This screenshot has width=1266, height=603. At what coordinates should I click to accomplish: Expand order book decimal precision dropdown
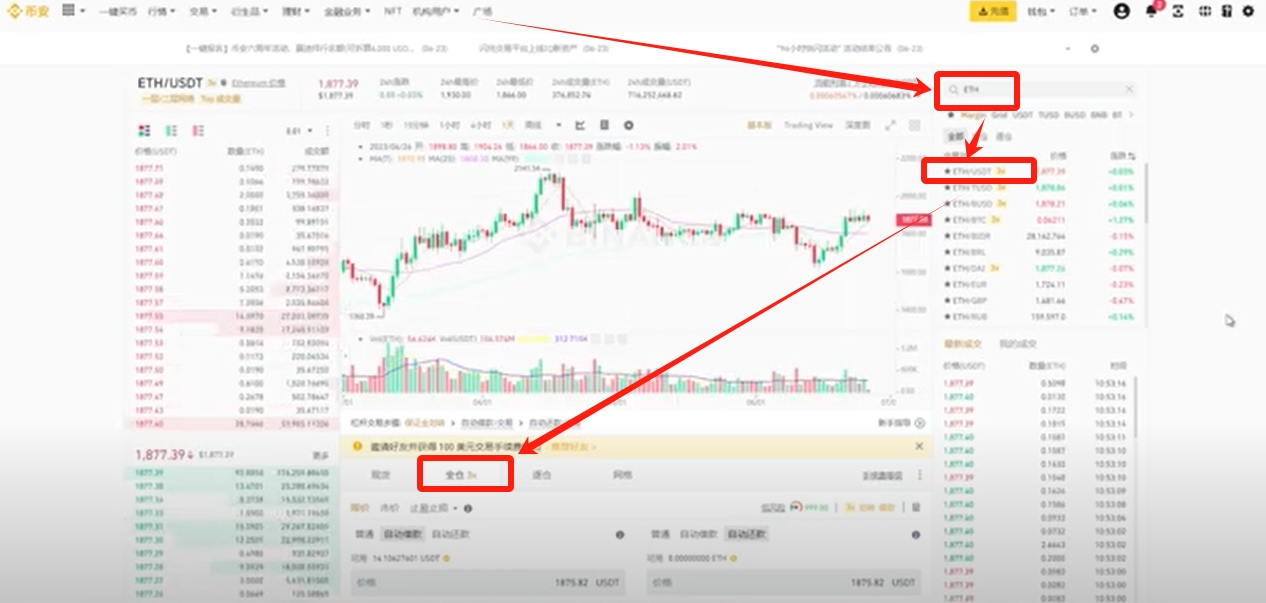[x=299, y=130]
